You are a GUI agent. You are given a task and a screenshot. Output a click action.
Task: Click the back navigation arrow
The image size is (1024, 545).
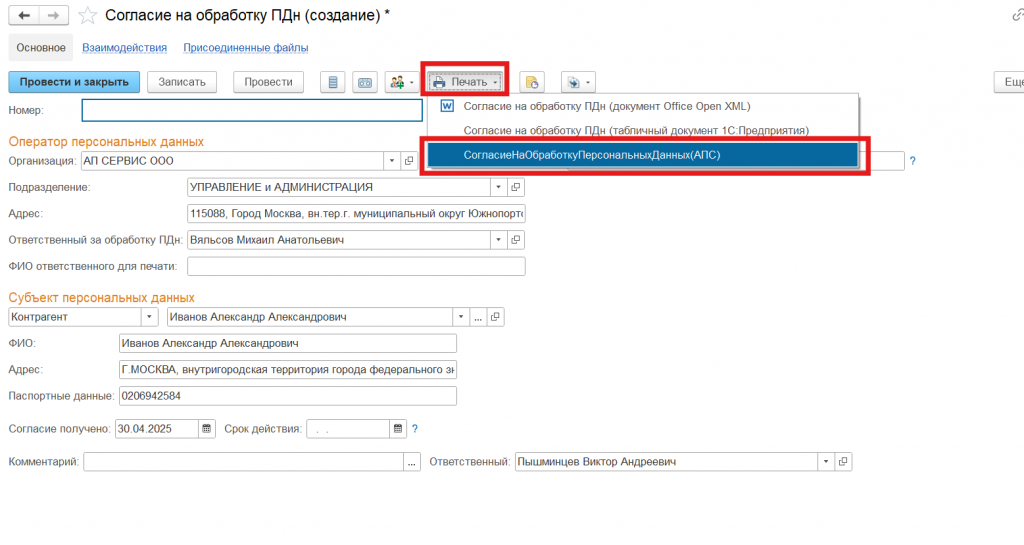tap(24, 15)
